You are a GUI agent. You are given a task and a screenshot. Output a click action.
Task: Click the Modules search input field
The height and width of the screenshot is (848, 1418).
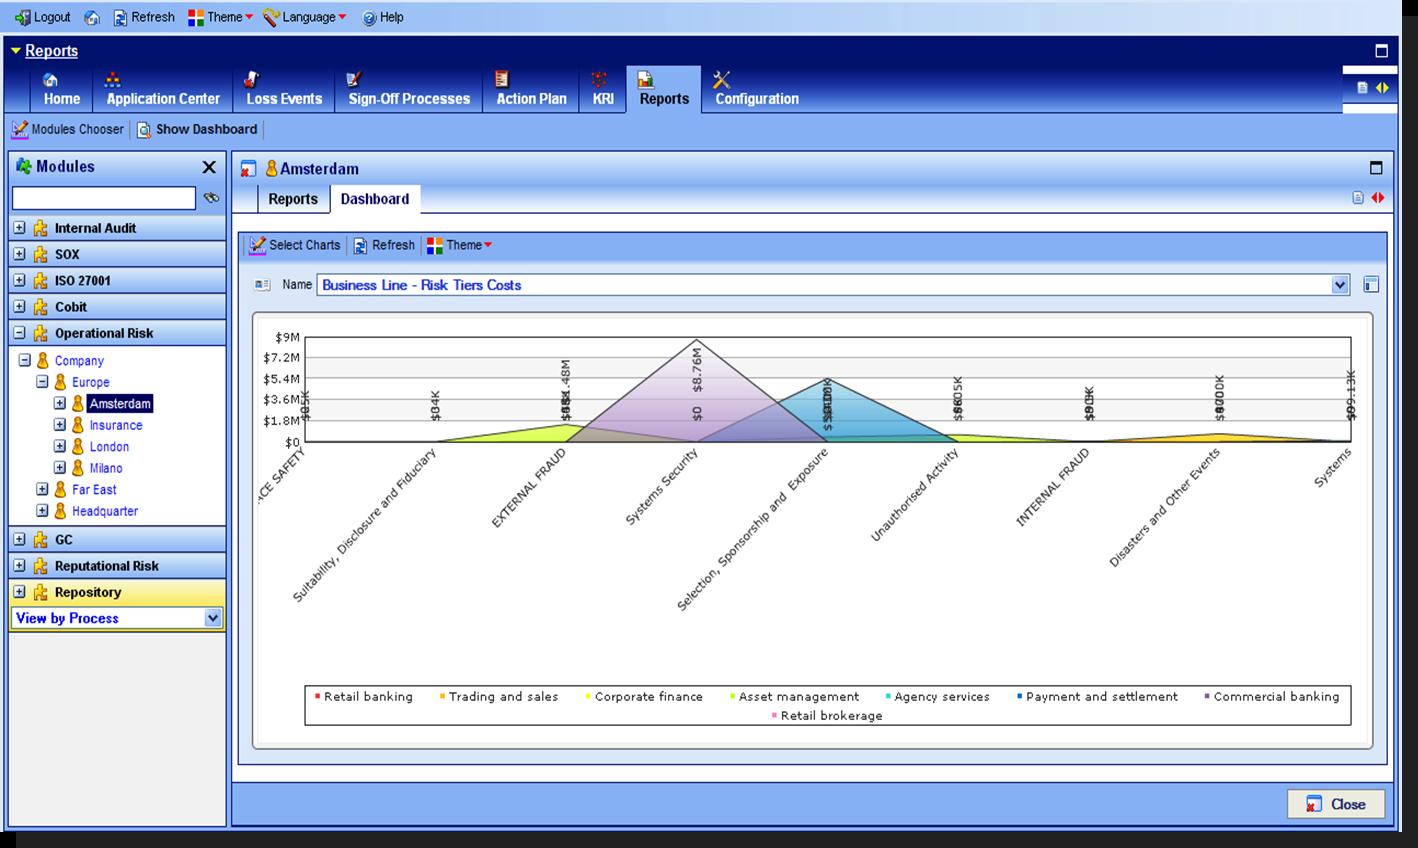104,198
